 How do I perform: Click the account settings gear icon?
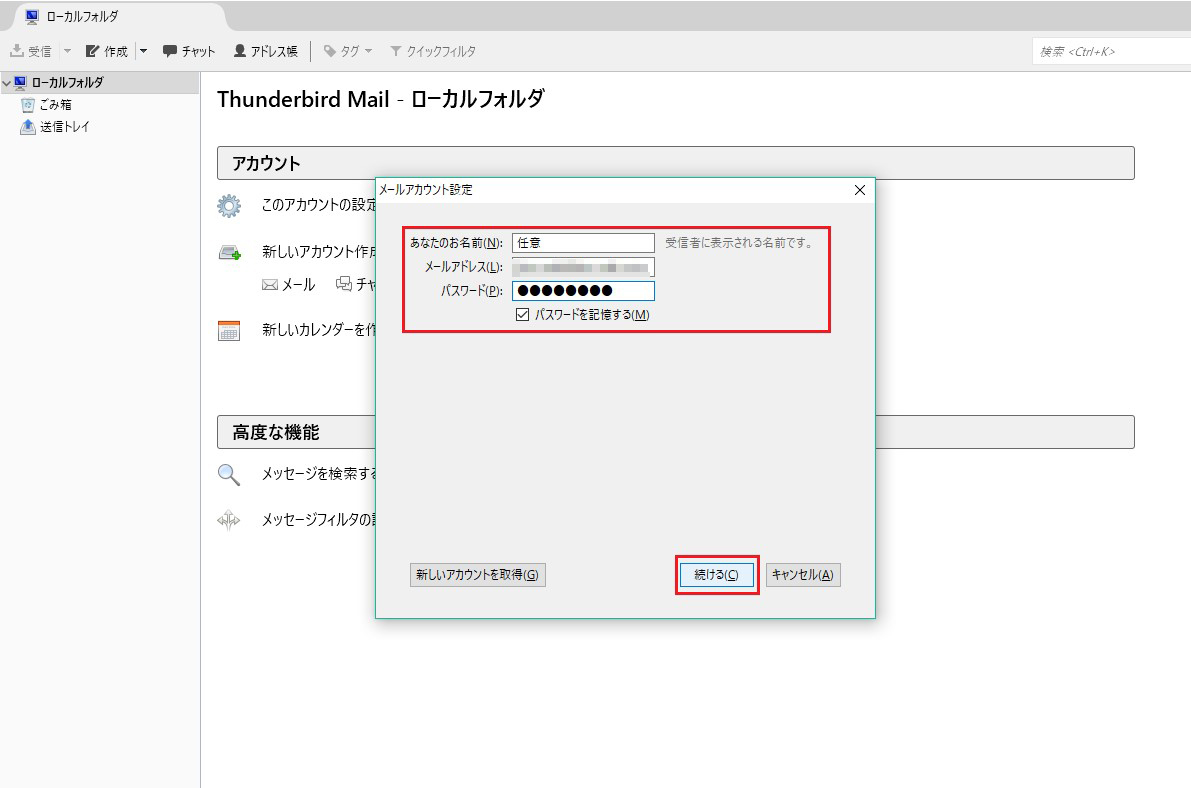tap(229, 205)
